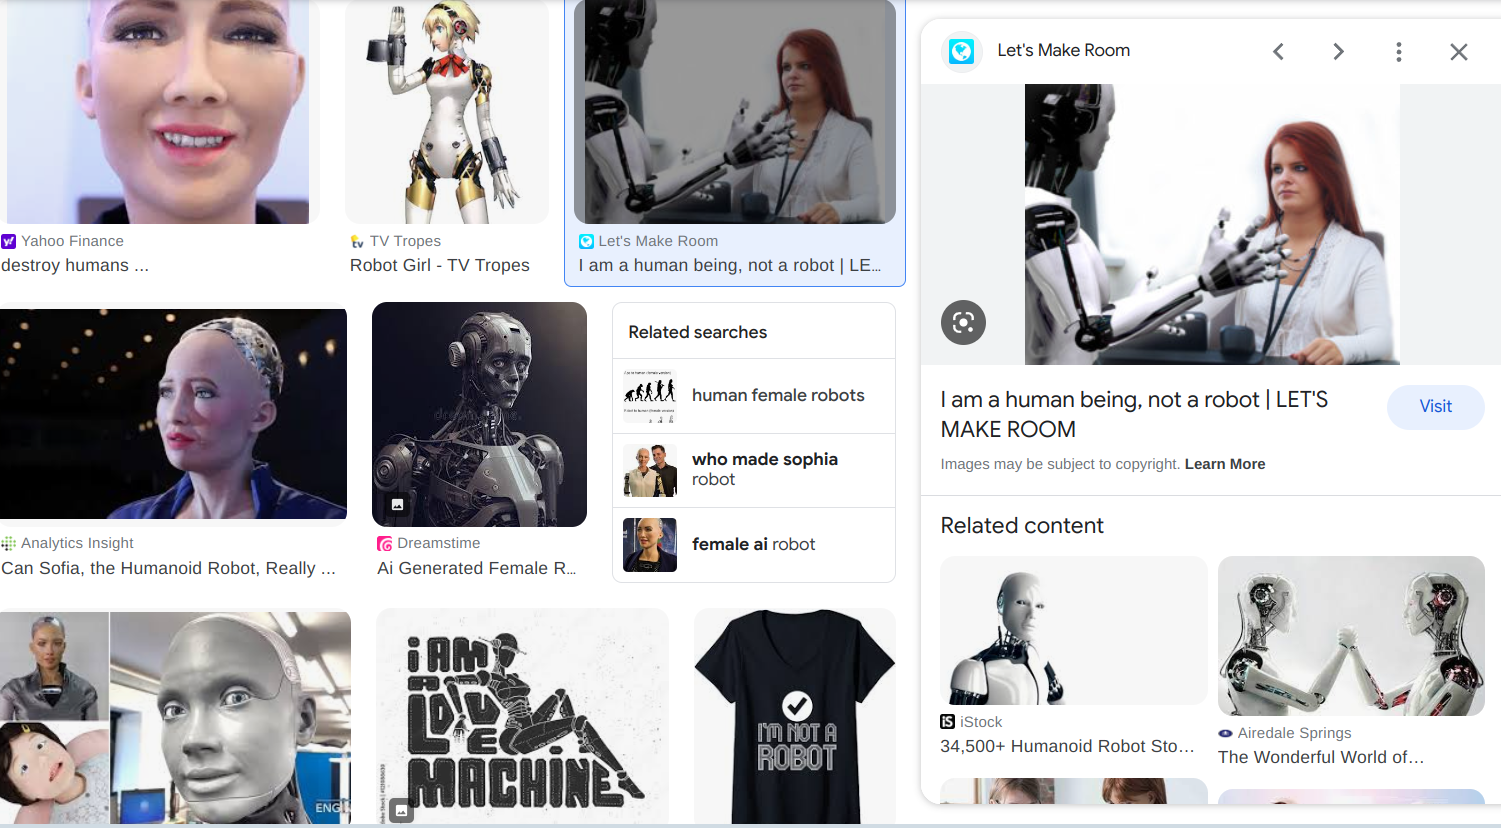Click the Yahoo Finance favicon
Image resolution: width=1501 pixels, height=828 pixels.
point(9,241)
